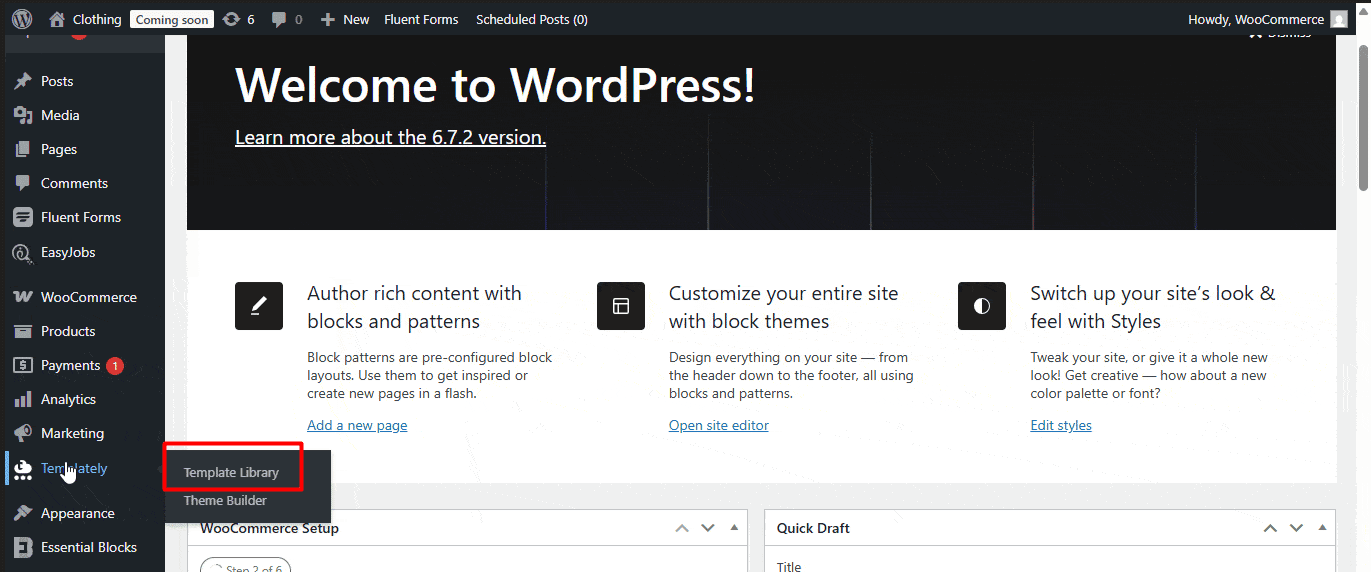The height and width of the screenshot is (572, 1371).
Task: Open the Appearance menu label
Action: tap(78, 513)
